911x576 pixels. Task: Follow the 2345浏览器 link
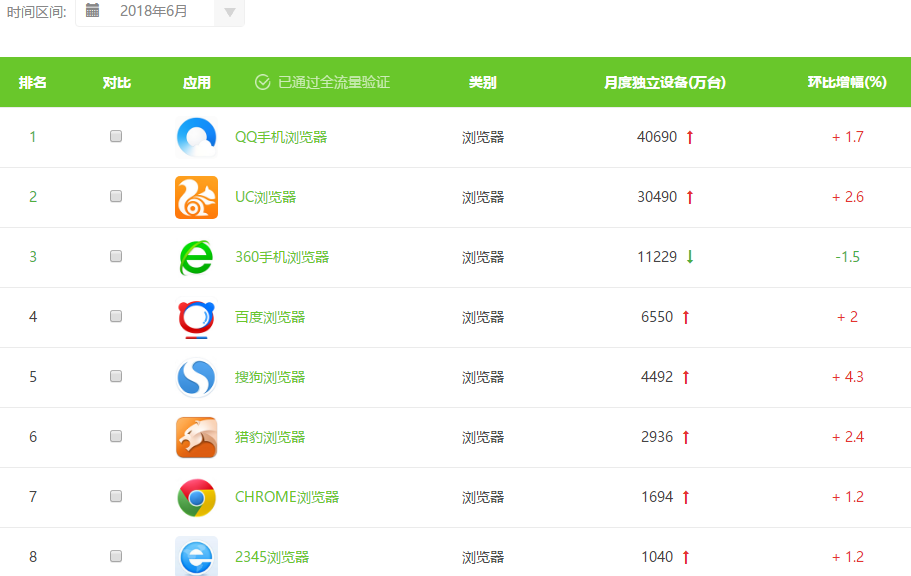click(272, 557)
